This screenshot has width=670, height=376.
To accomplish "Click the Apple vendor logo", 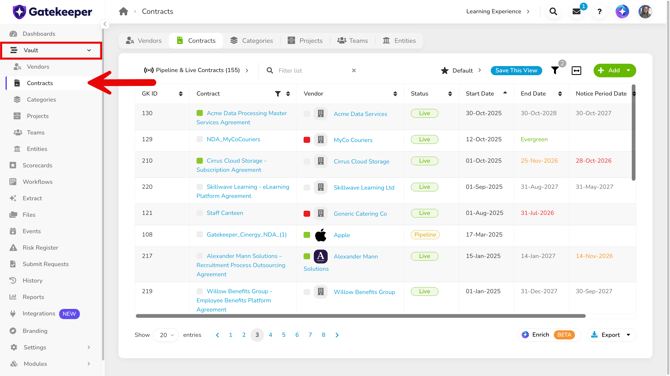I will (x=320, y=235).
